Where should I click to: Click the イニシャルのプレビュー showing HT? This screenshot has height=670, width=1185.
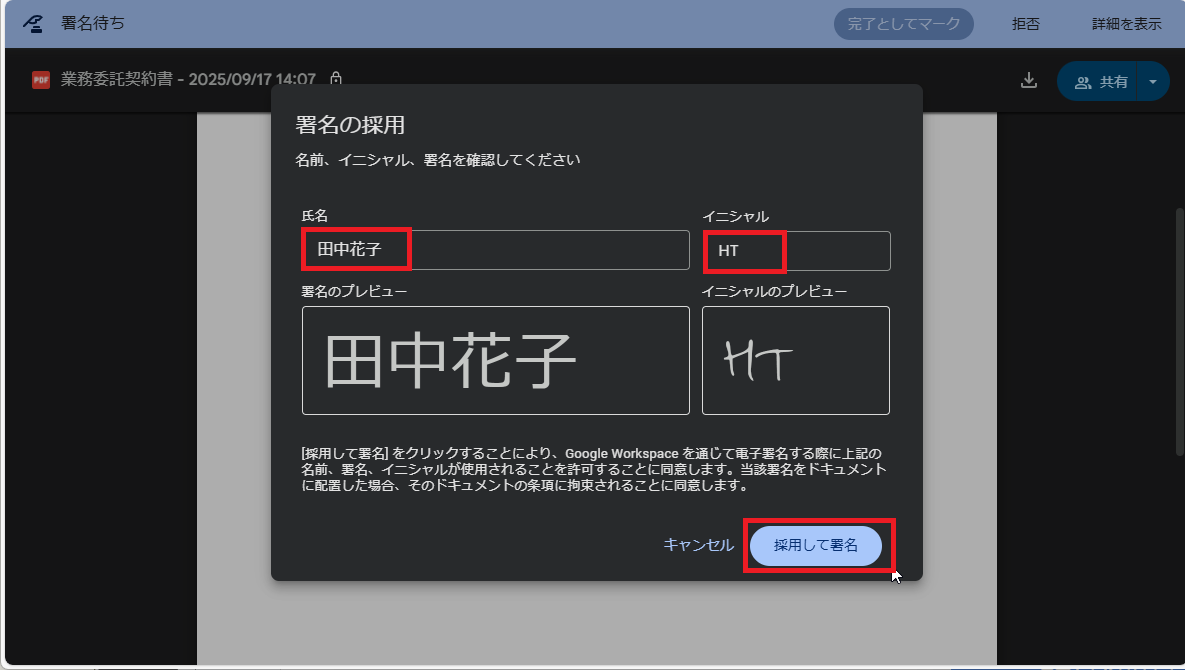point(795,360)
